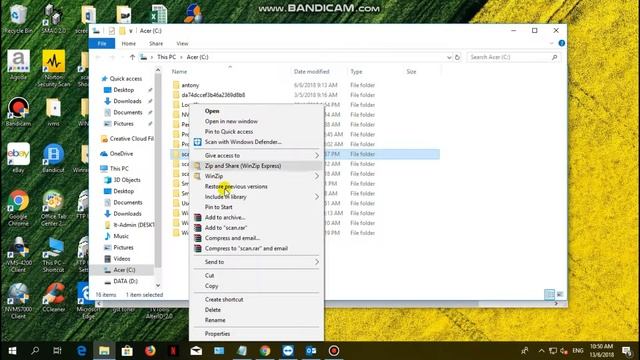
Task: Open Action Center notifications icon
Action: click(627, 351)
